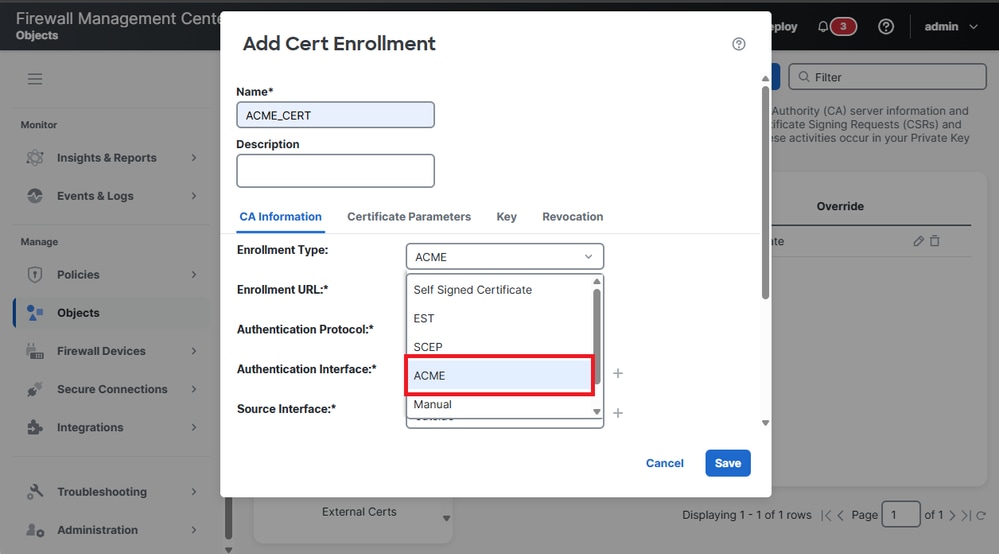Screen dimensions: 999x554
Task: Switch to the Certificate Parameters tab
Action: point(409,216)
